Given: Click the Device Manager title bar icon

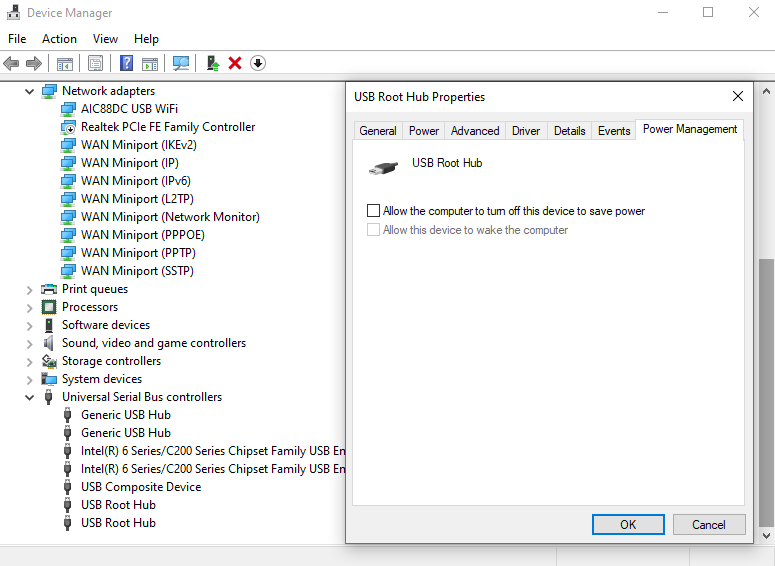Looking at the screenshot, I should coord(13,12).
